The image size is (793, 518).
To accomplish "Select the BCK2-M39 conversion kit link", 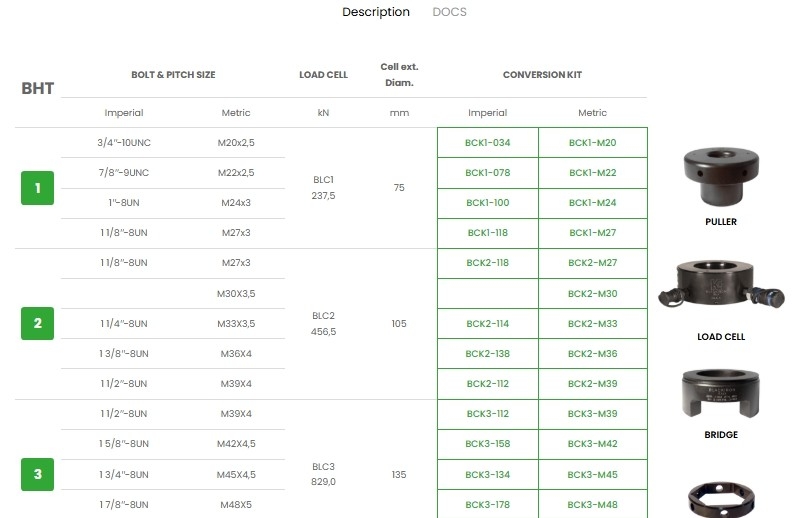I will 592,384.
